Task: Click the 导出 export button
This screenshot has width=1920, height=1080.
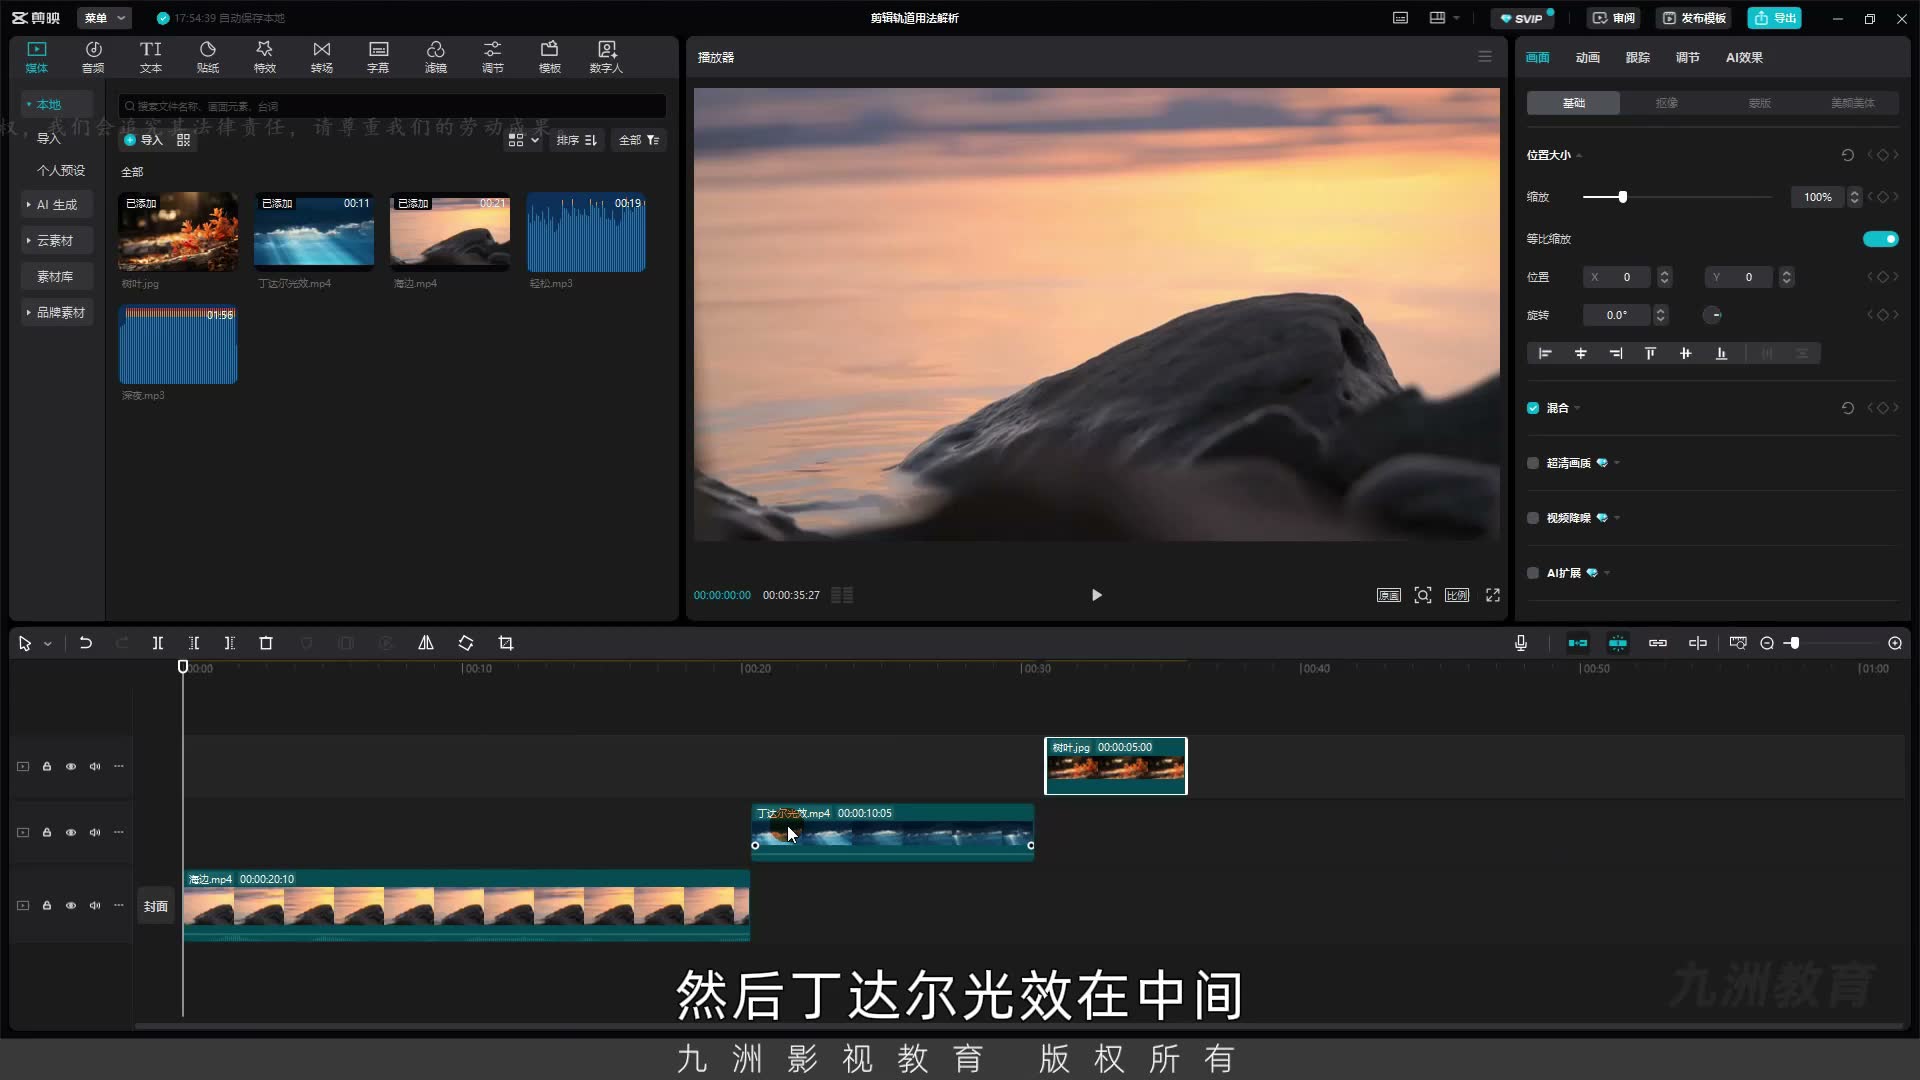Action: (x=1775, y=18)
